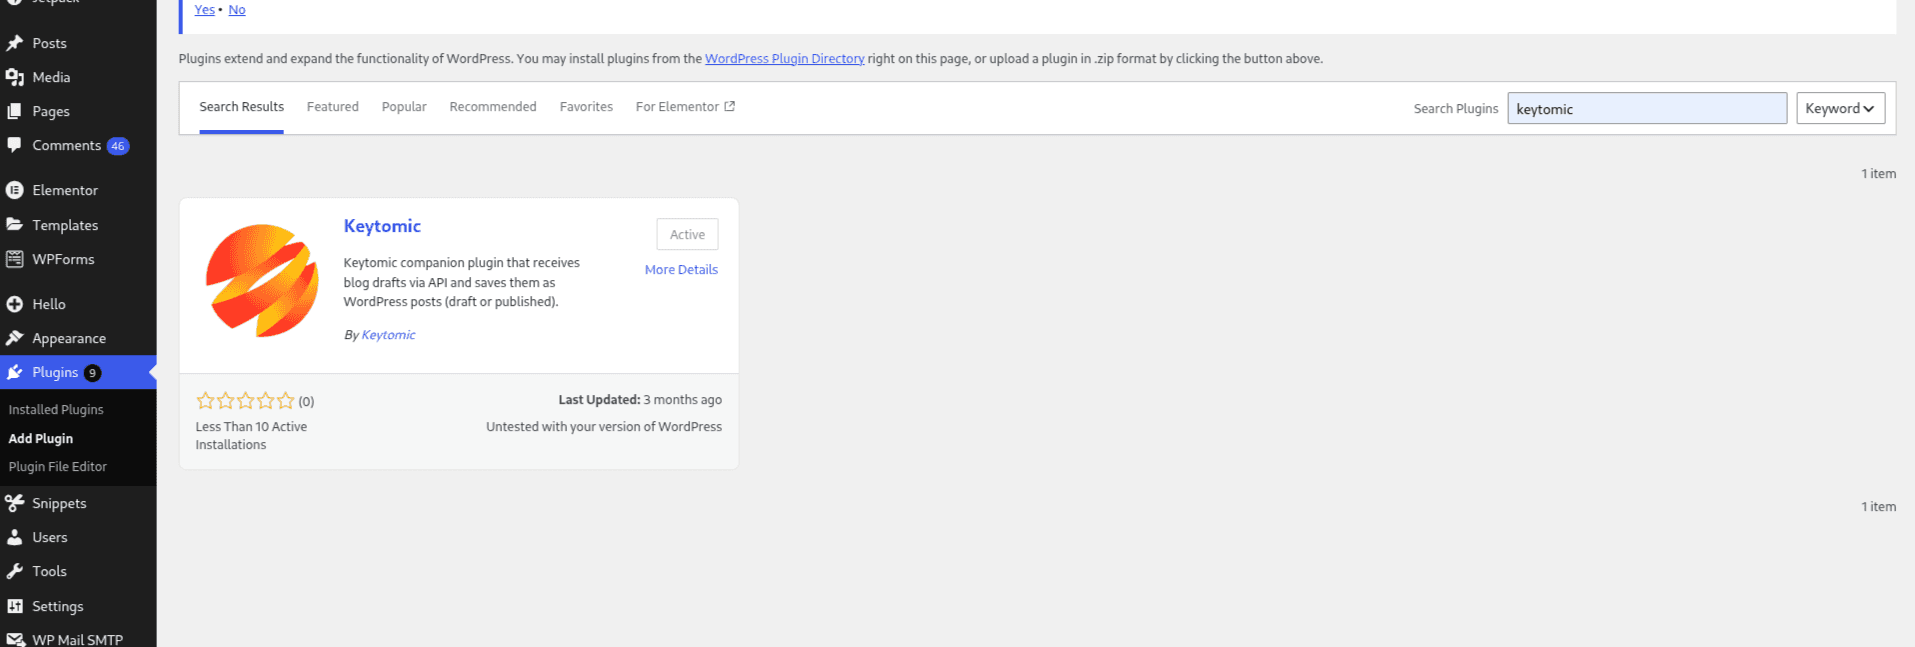Click the Media sidebar icon
The height and width of the screenshot is (647, 1915).
point(15,77)
